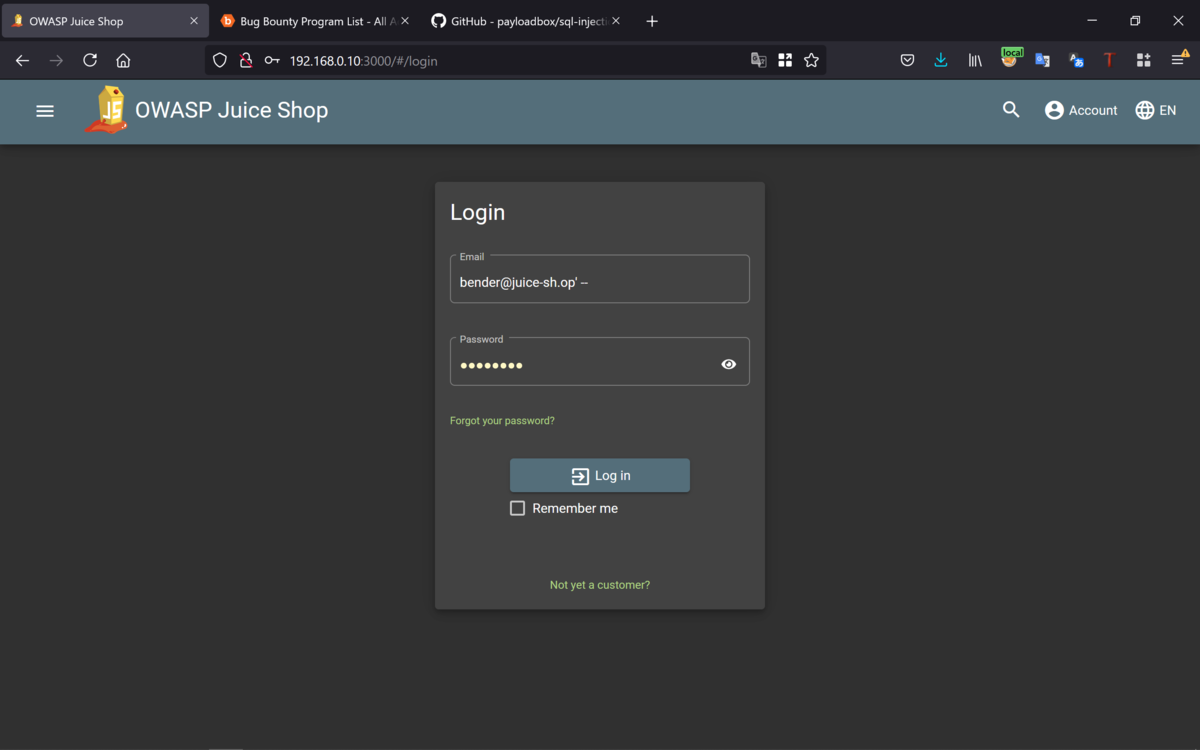Close the Bug Bounty Program List tab

405,21
